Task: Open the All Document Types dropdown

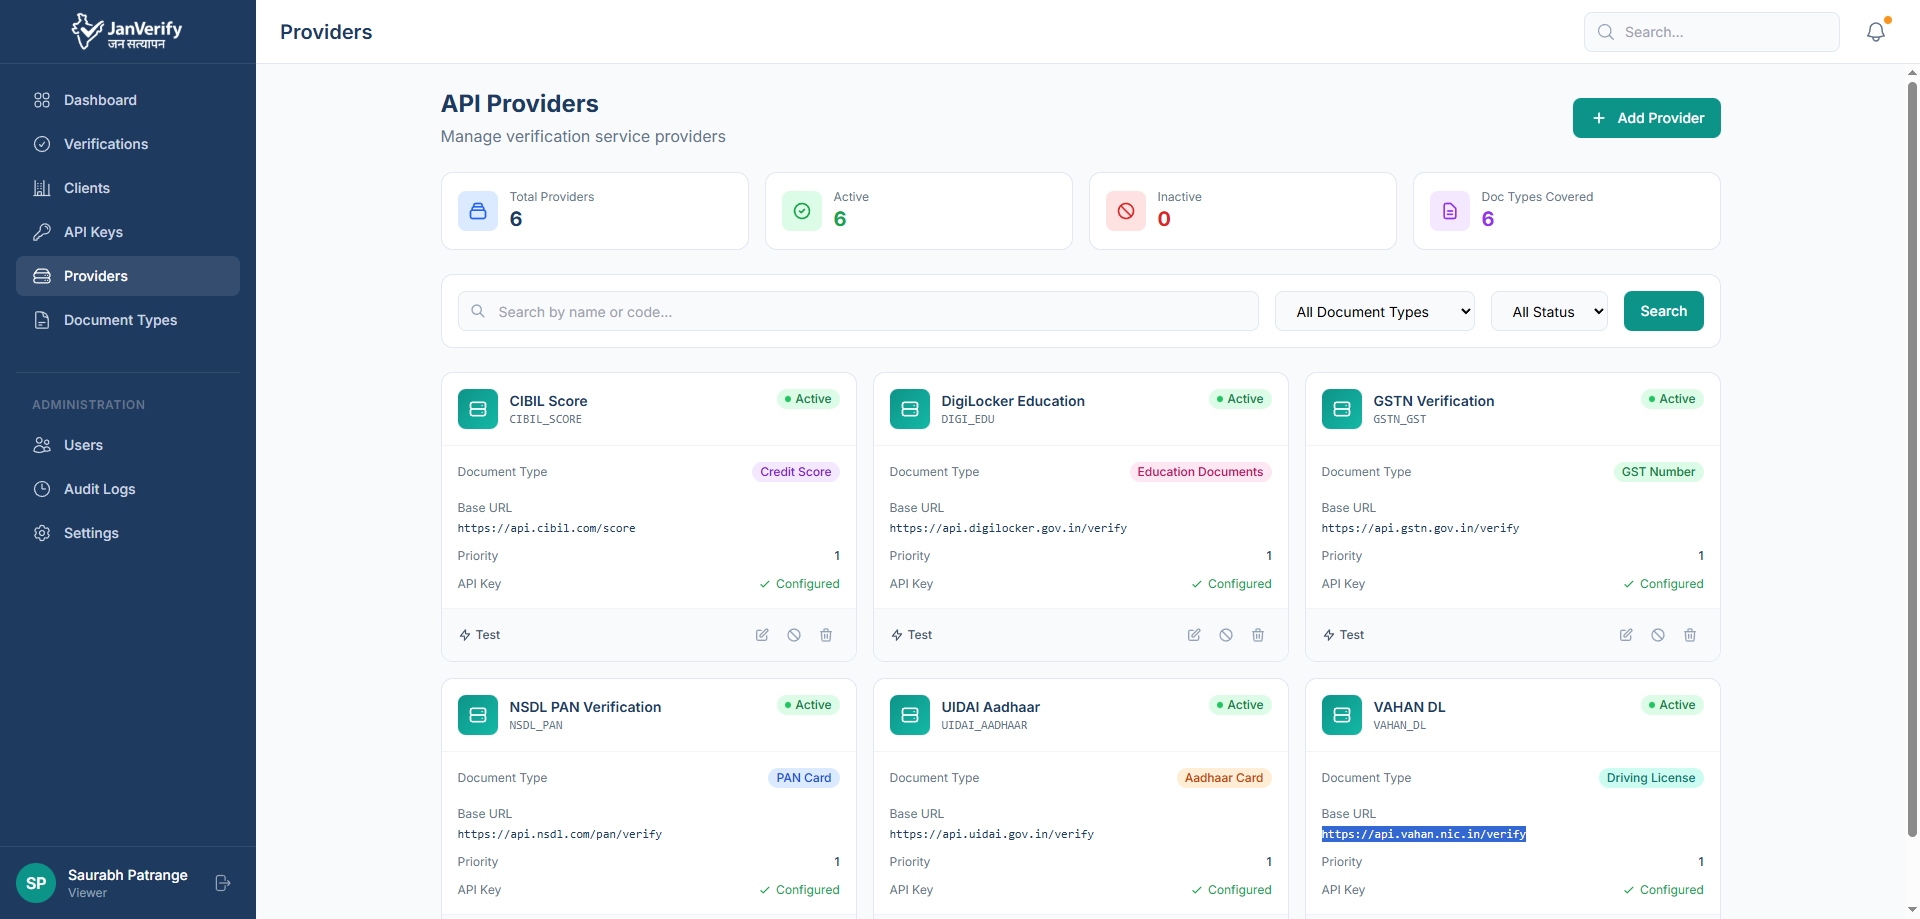Action: 1374,312
